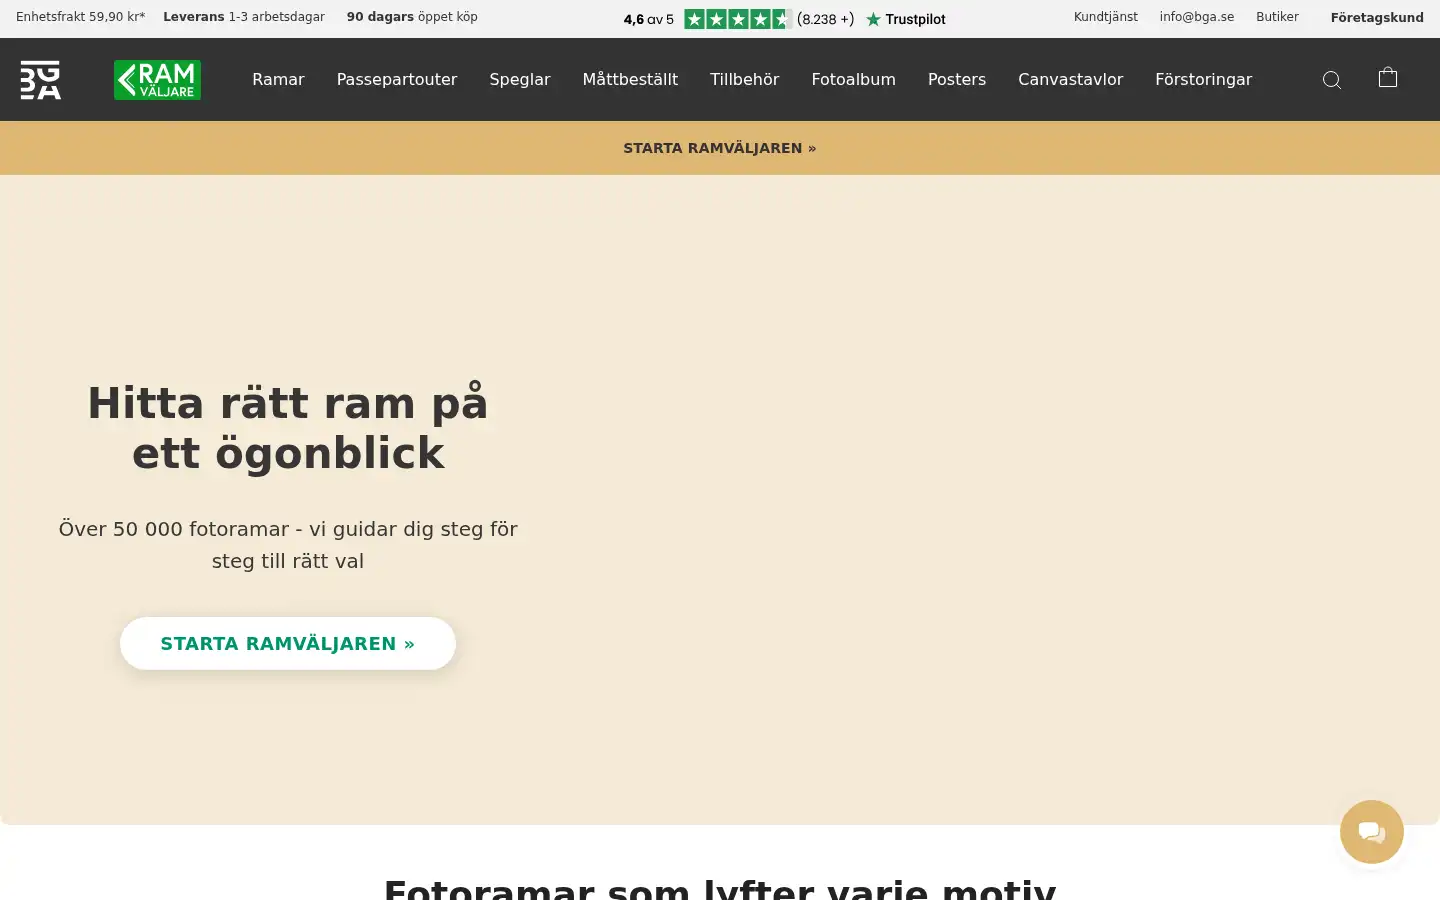Open the Passepartouter menu
1440x900 pixels.
pos(397,79)
